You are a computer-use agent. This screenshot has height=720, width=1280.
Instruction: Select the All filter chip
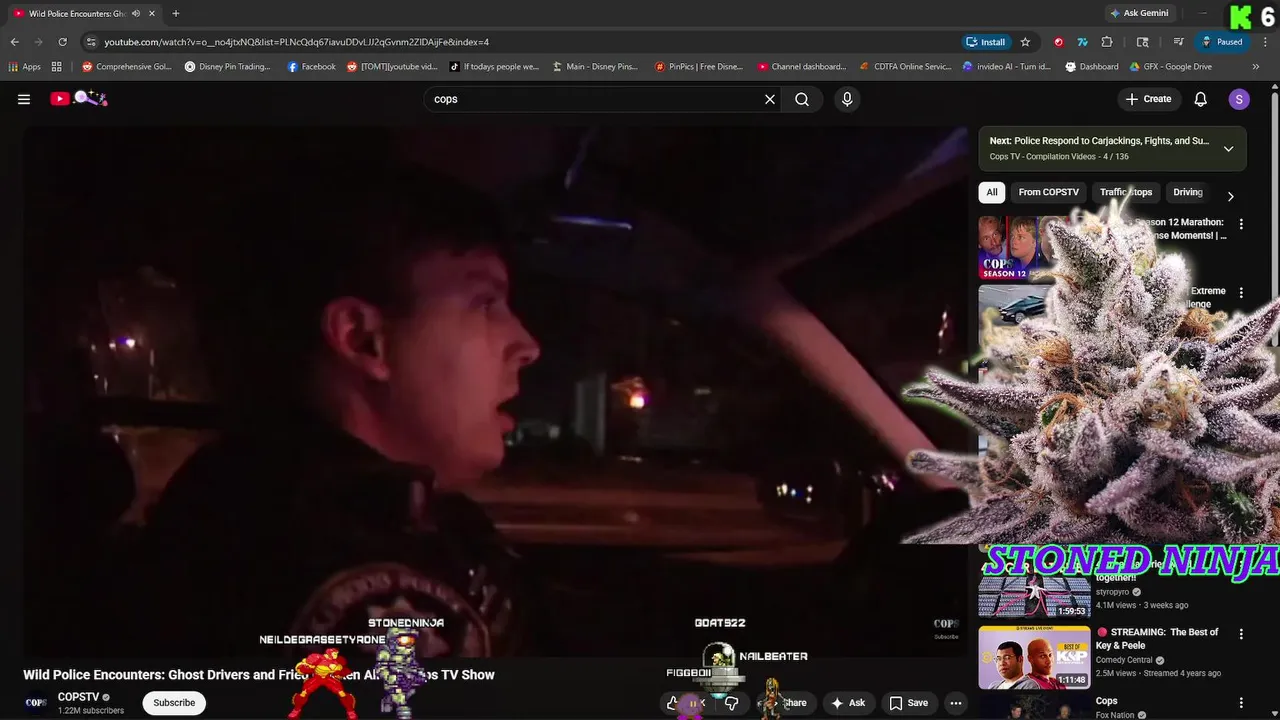[991, 192]
